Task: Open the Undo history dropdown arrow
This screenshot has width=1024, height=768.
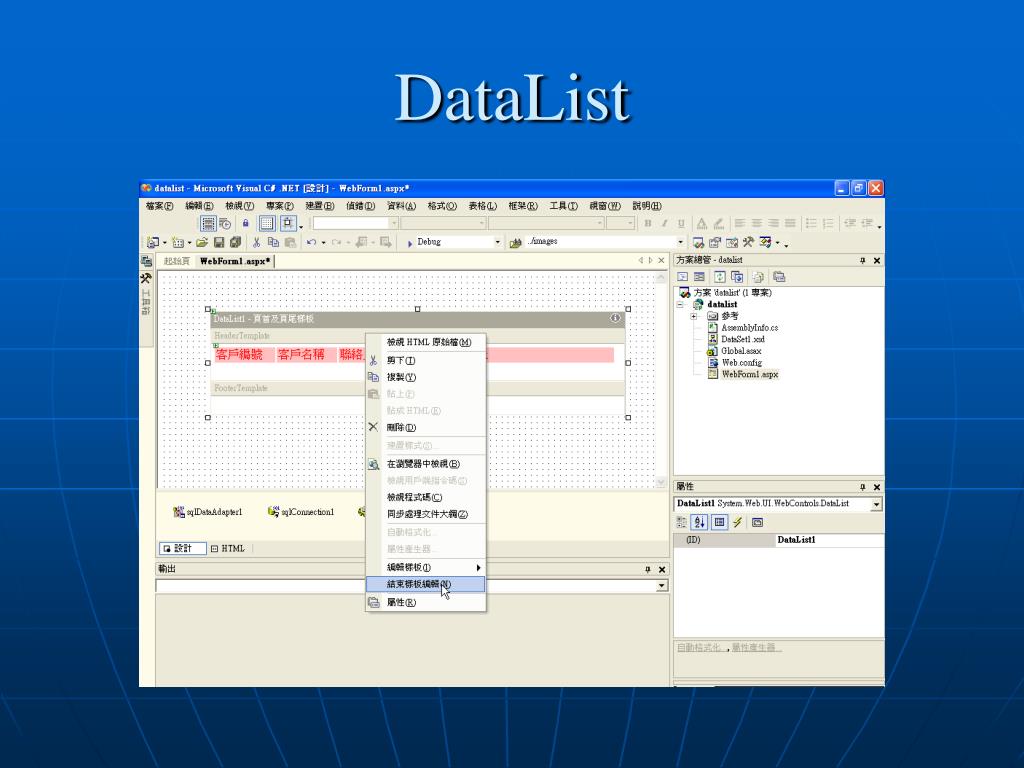Action: (323, 243)
